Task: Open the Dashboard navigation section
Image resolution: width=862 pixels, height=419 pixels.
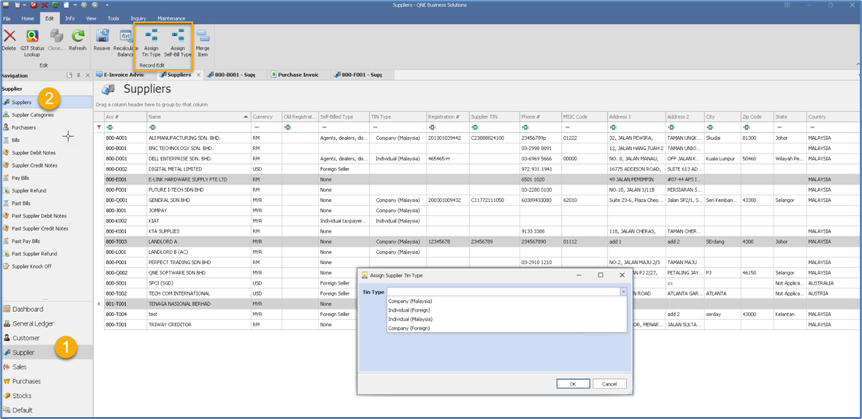Action: click(x=28, y=309)
